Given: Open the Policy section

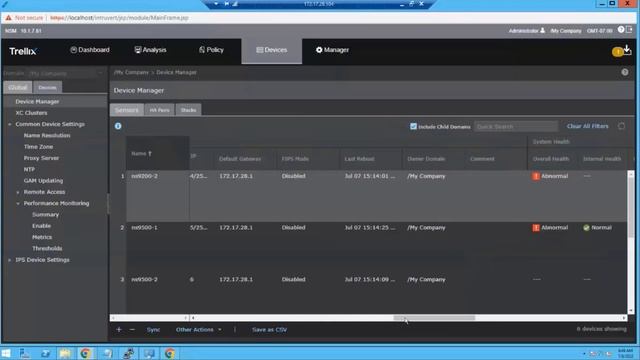Looking at the screenshot, I should [211, 50].
